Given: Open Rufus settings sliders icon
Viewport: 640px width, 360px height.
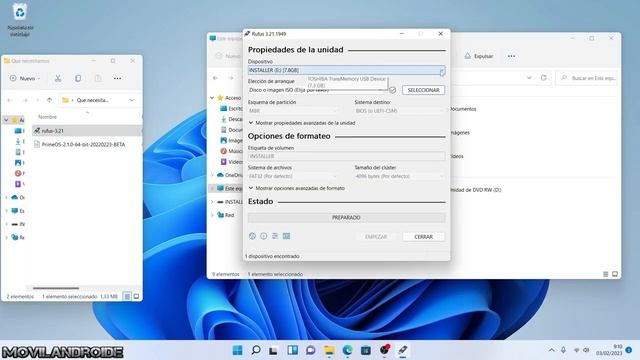Looking at the screenshot, I should (275, 236).
